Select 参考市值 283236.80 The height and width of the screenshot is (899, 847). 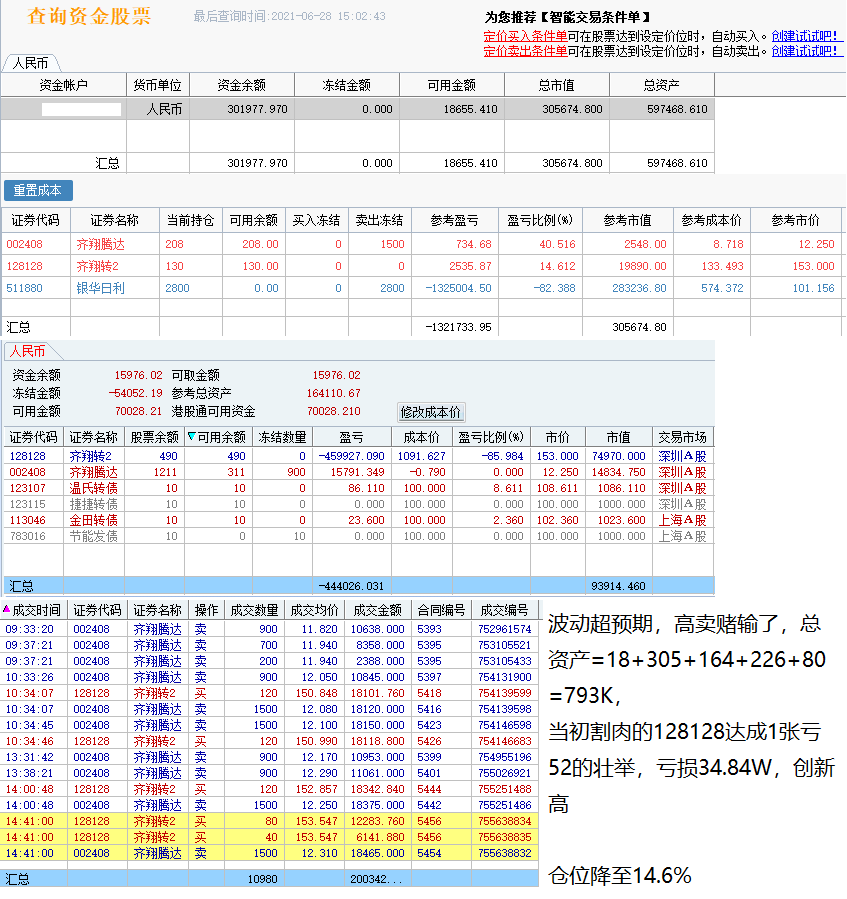click(639, 288)
